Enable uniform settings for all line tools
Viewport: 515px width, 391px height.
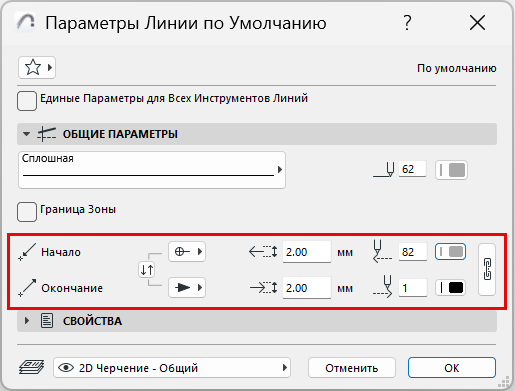(x=27, y=101)
